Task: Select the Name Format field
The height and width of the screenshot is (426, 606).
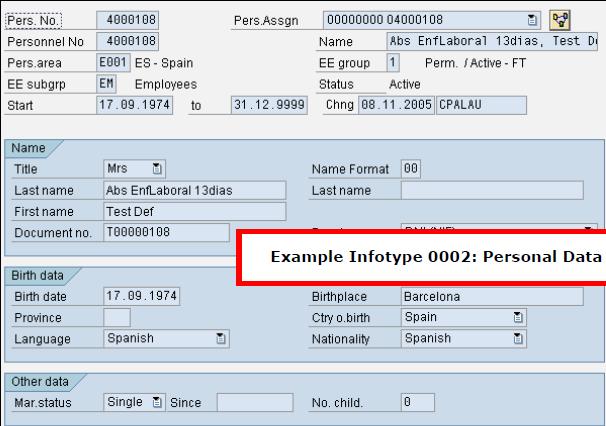Action: coord(410,169)
